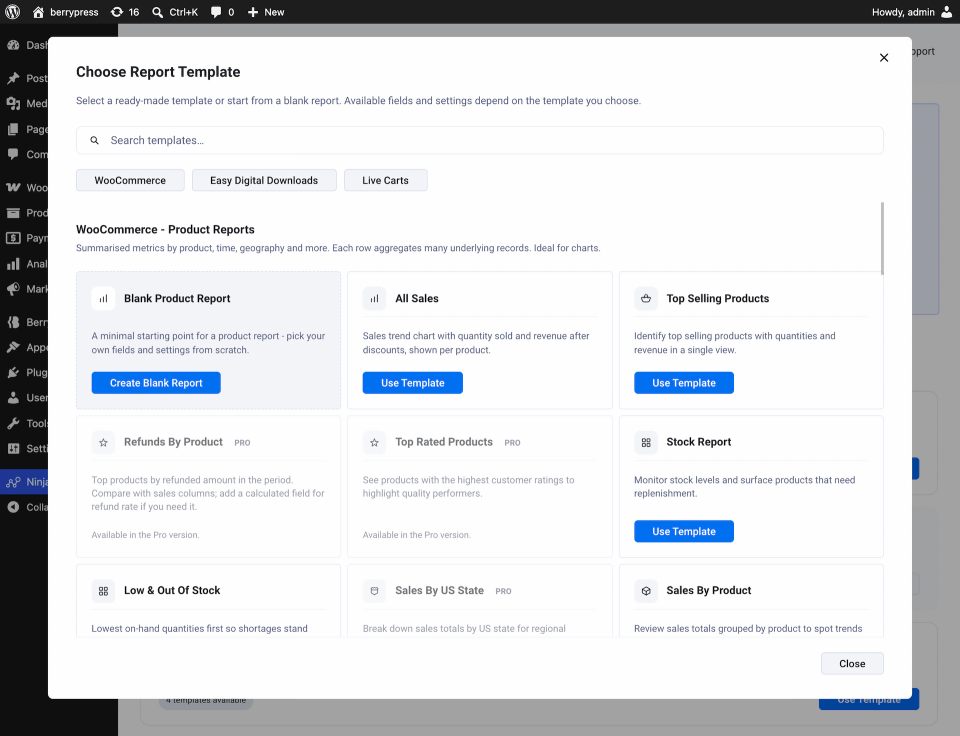Screen dimensions: 960x736
Task: Click the Stock Report card title
Action: point(699,442)
